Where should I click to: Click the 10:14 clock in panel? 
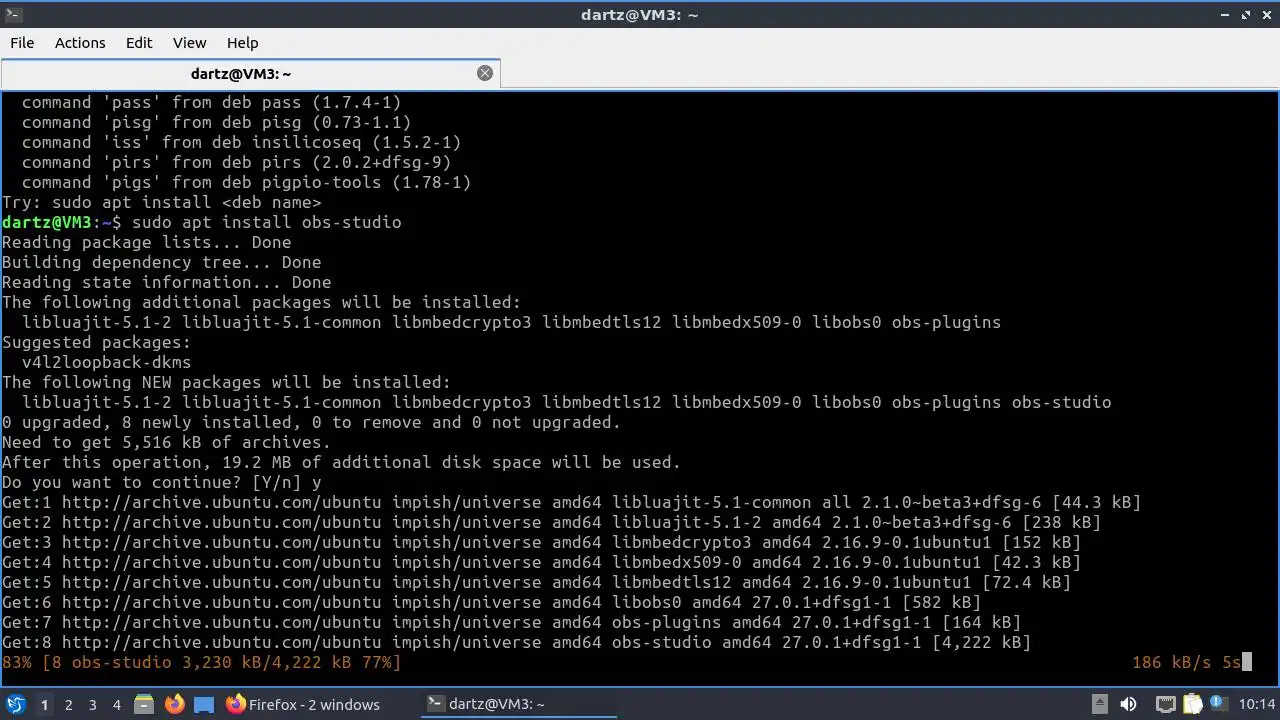point(1257,705)
